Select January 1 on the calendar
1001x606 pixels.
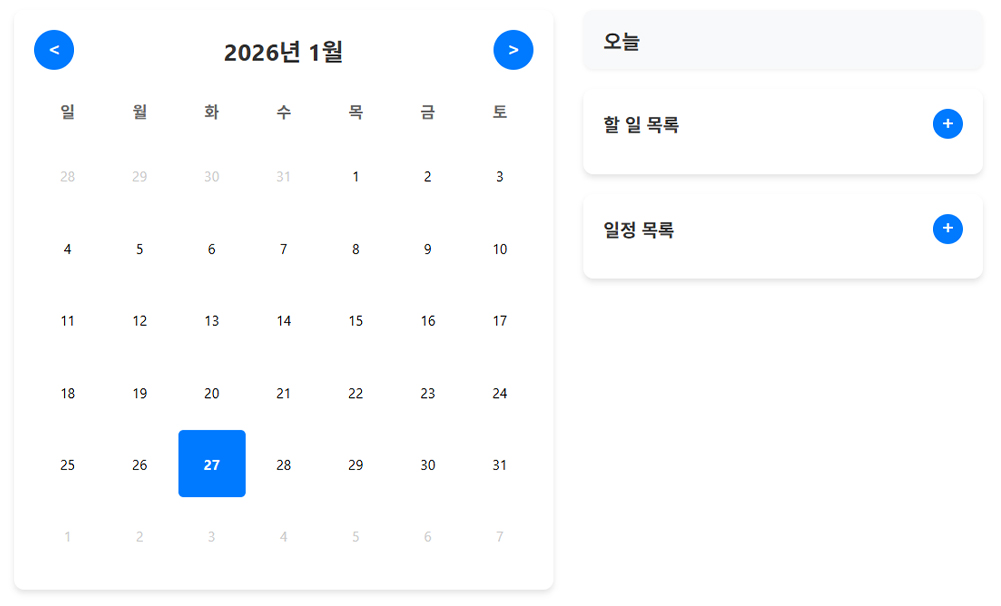(356, 177)
